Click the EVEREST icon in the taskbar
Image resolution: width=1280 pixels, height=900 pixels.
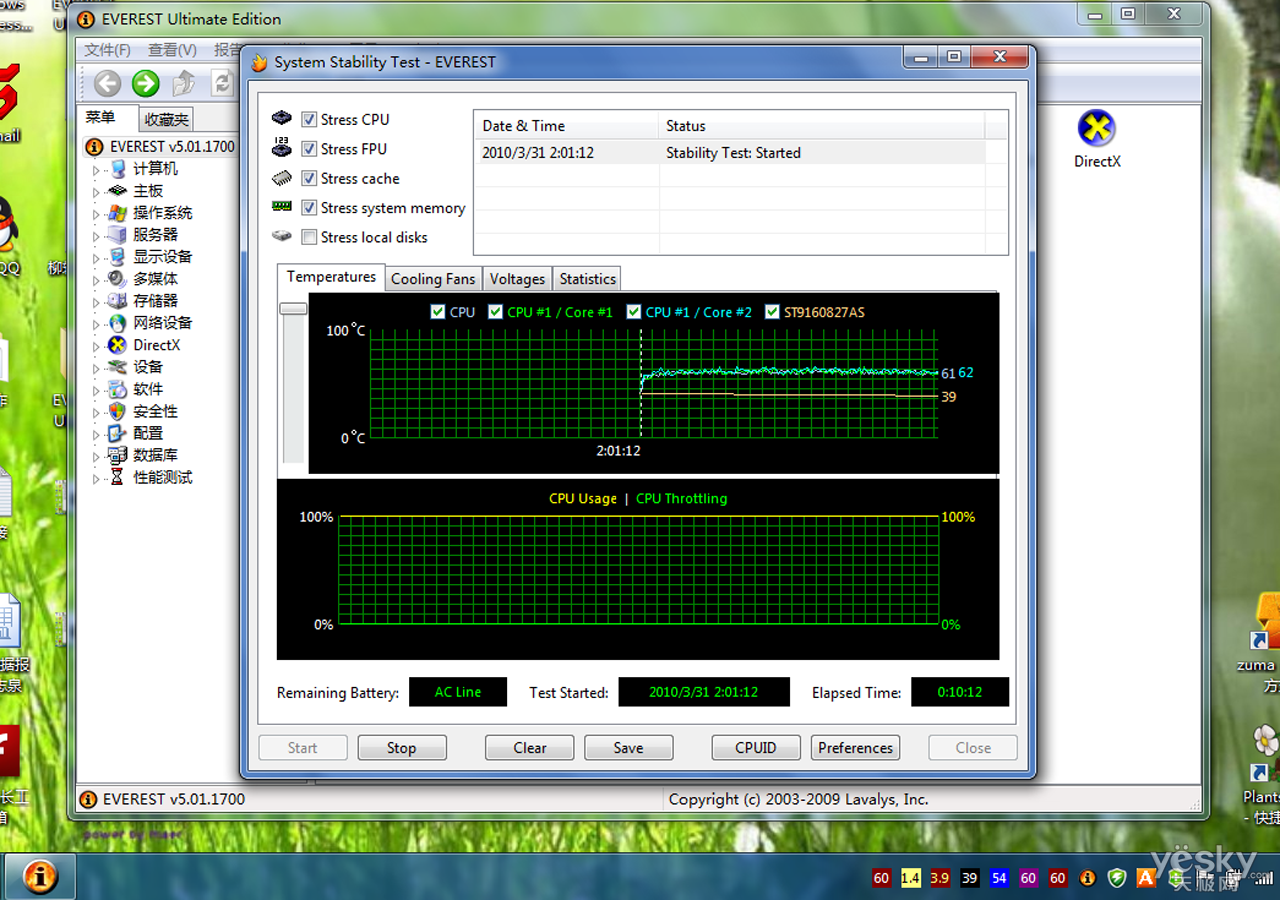click(x=40, y=877)
